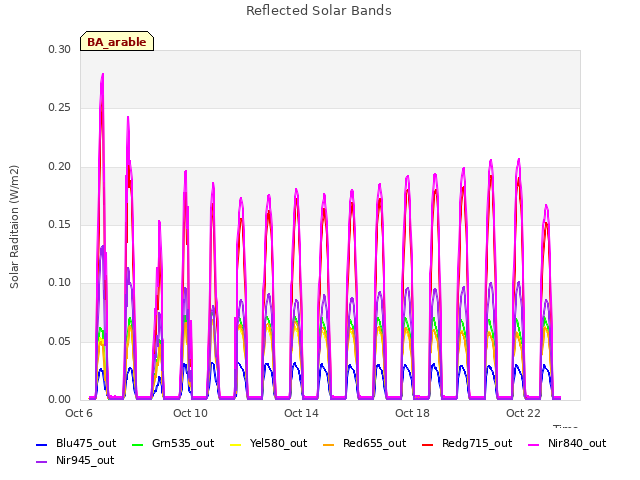Click the 0.20 y-axis label
This screenshot has height=480, width=640.
pos(59,167)
